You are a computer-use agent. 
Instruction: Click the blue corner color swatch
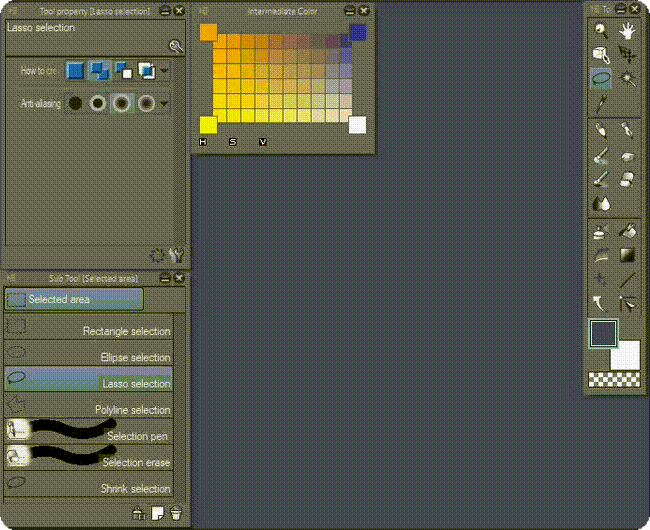(357, 32)
